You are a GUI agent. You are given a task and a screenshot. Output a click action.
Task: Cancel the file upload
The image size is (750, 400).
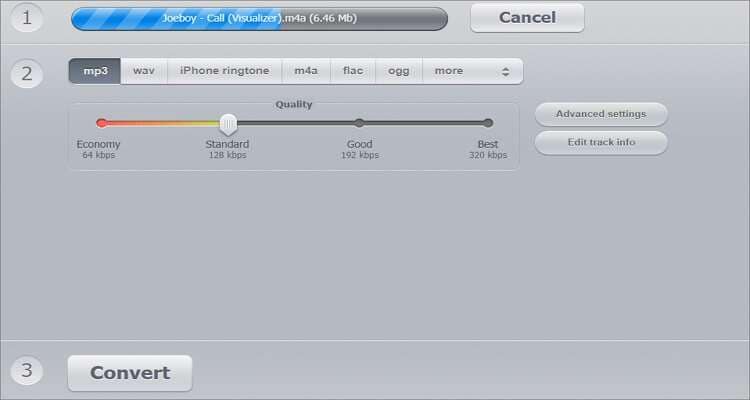pos(527,18)
